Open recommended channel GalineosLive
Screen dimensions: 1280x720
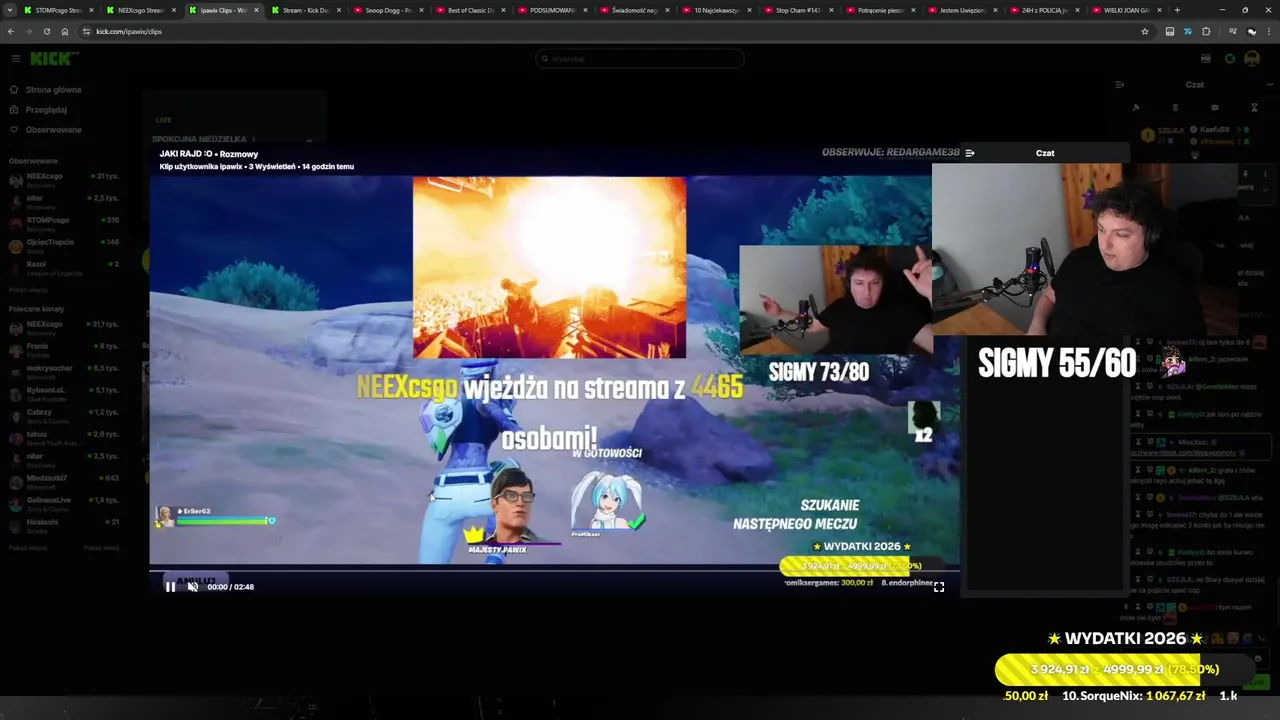click(x=64, y=504)
